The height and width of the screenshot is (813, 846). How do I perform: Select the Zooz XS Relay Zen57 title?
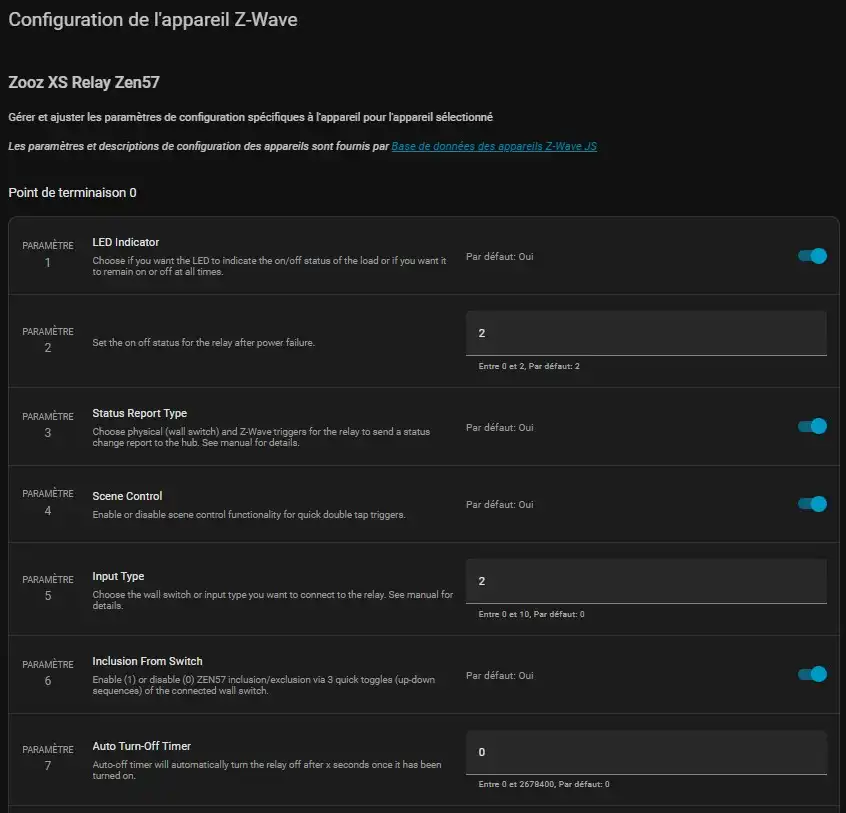[x=84, y=83]
